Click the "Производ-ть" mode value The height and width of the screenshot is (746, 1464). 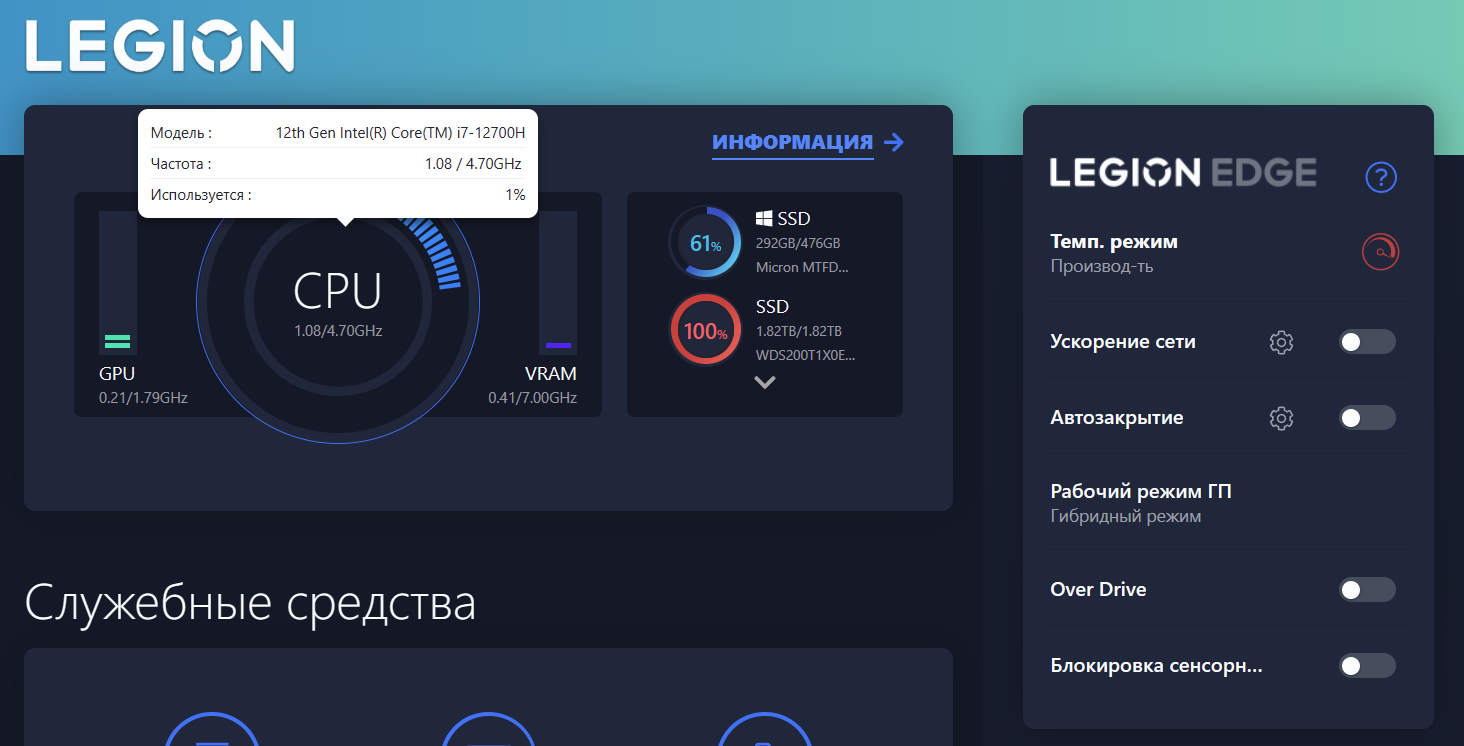[1102, 267]
